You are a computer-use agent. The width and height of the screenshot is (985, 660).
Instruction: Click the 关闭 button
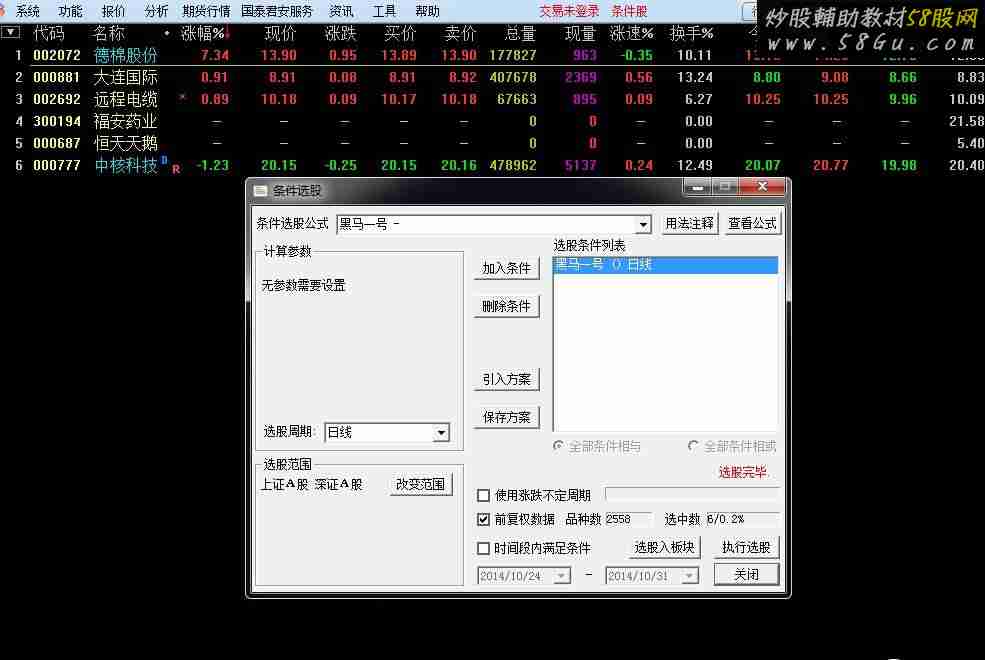click(746, 575)
